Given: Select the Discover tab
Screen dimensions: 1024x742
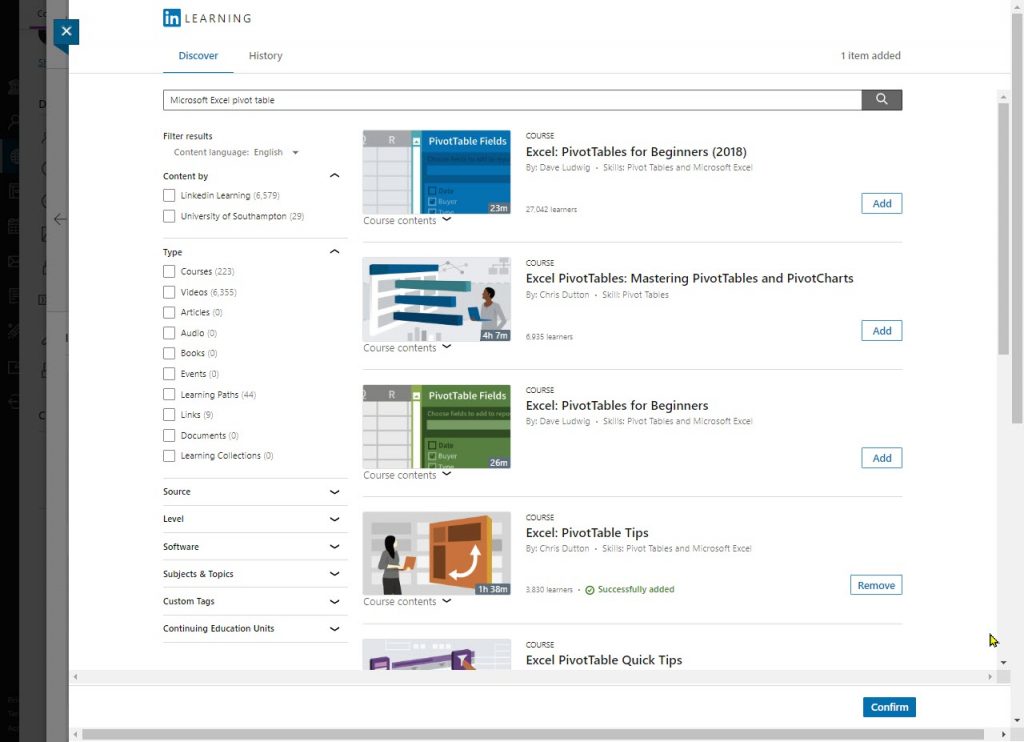Looking at the screenshot, I should (x=197, y=55).
